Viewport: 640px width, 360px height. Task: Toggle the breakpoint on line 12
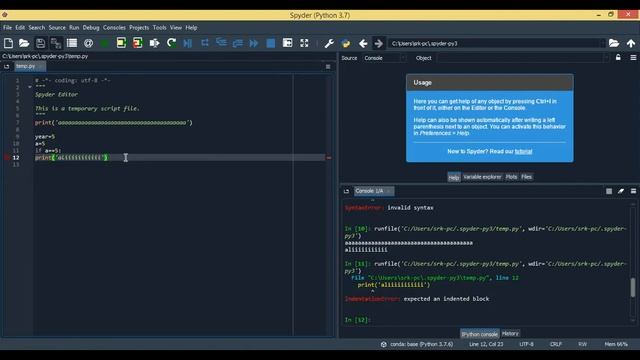[7, 158]
